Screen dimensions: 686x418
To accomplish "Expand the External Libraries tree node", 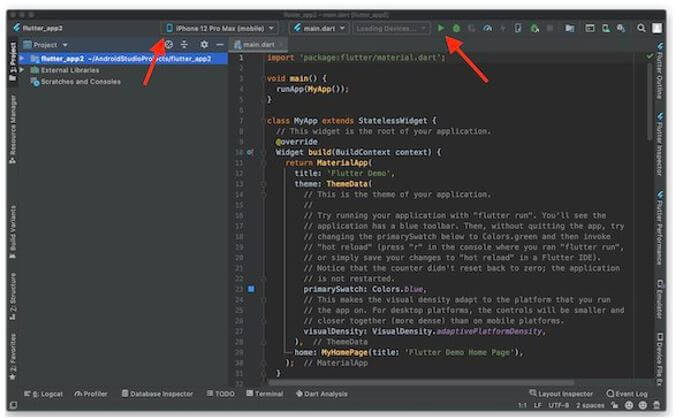I will [x=22, y=70].
